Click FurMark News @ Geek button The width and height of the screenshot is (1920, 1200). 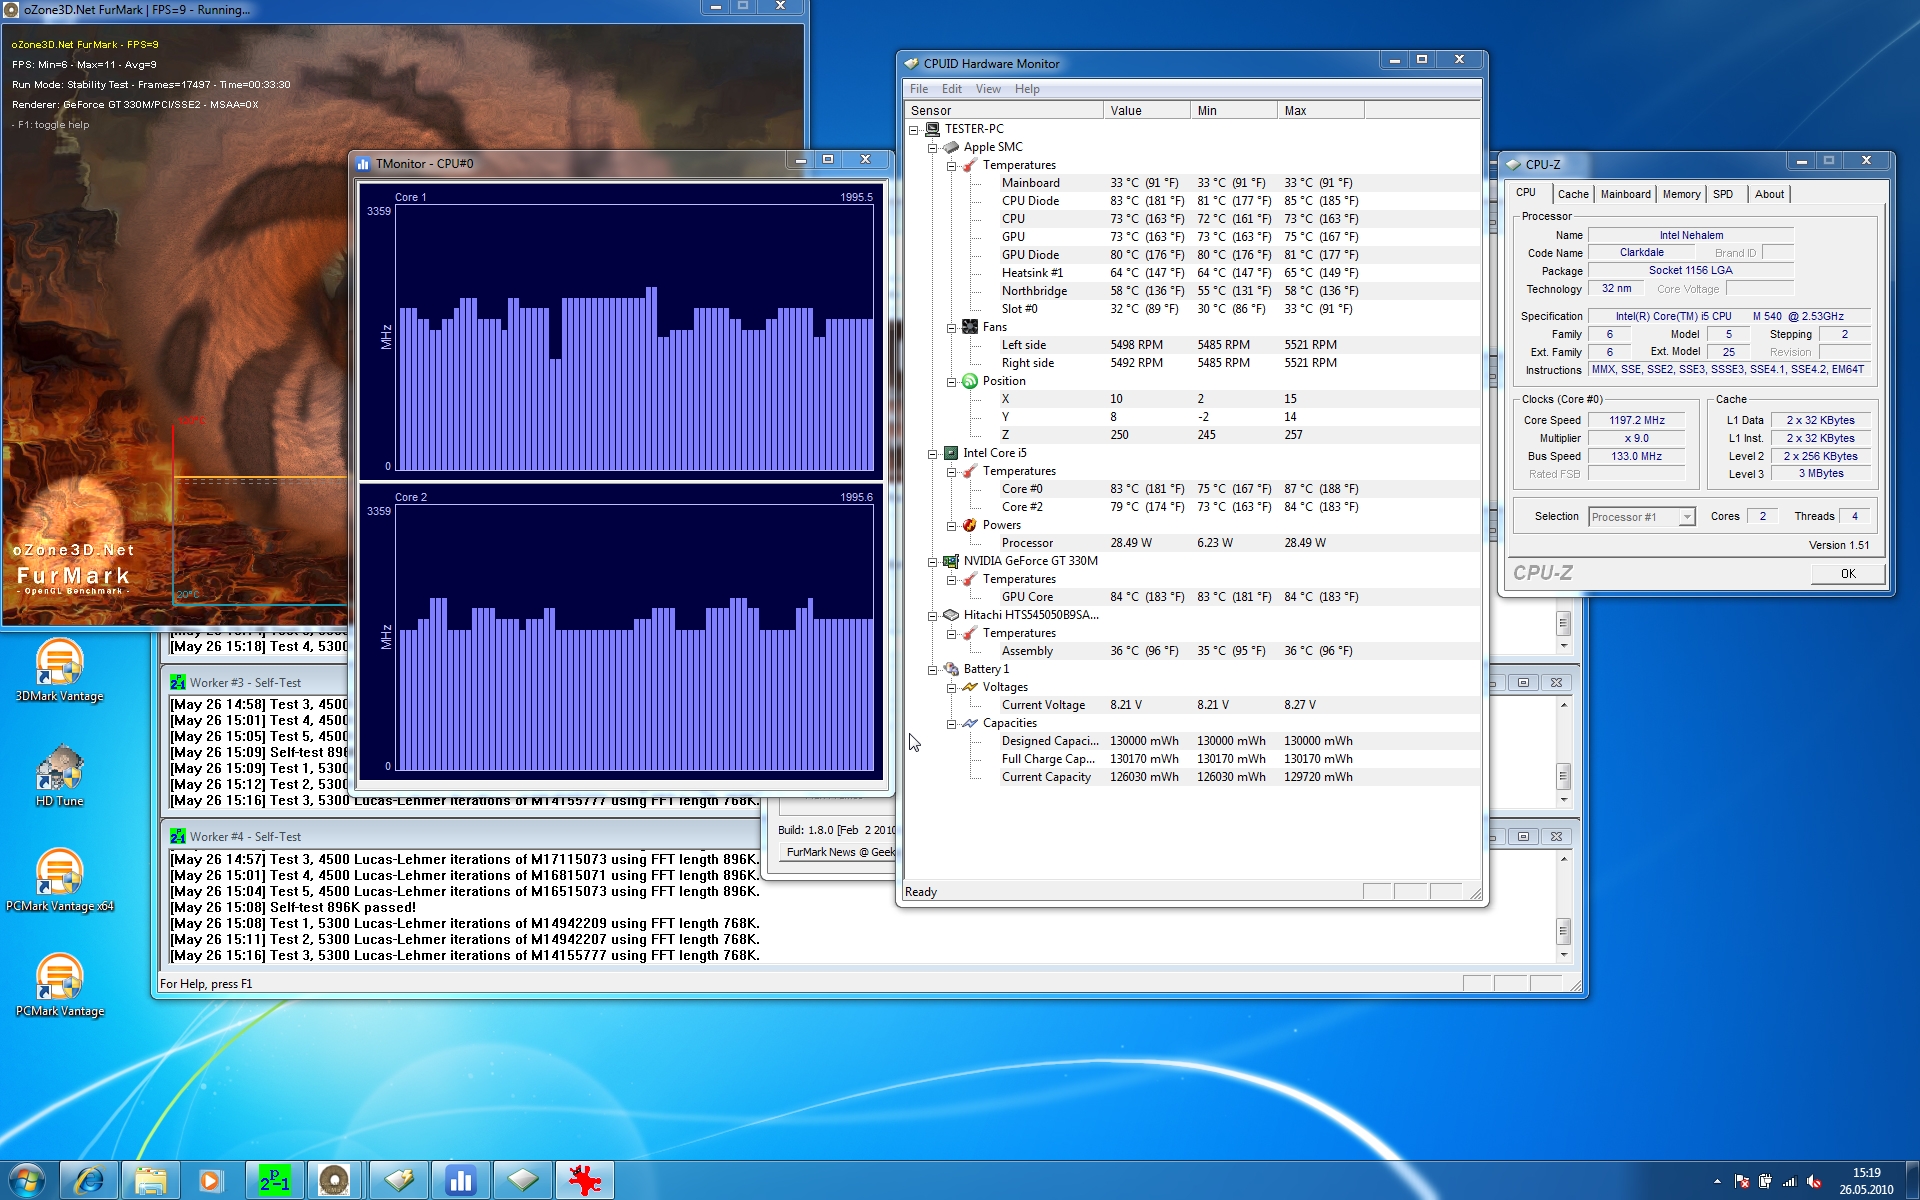click(x=839, y=852)
